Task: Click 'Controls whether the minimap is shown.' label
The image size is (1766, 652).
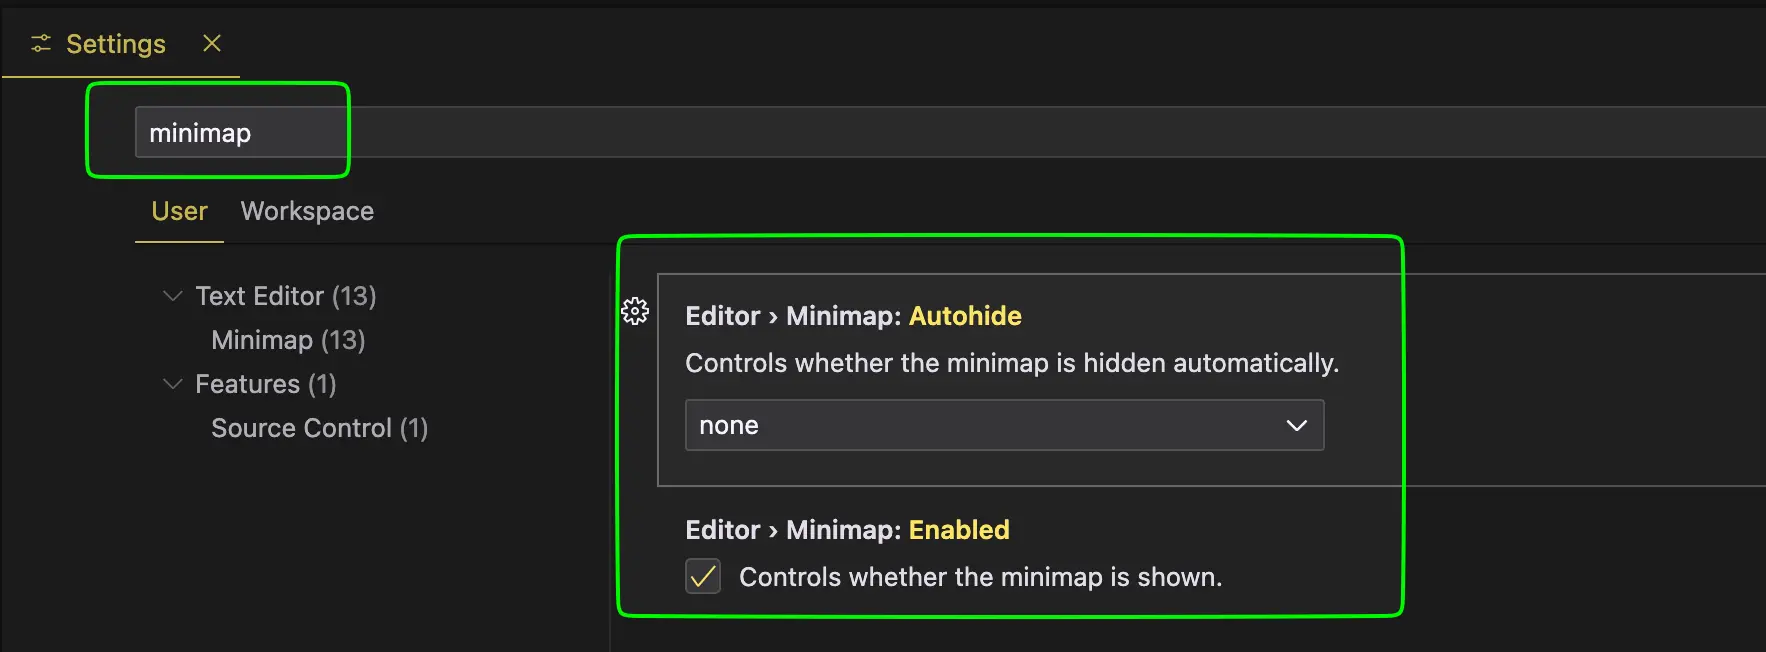Action: (x=980, y=577)
